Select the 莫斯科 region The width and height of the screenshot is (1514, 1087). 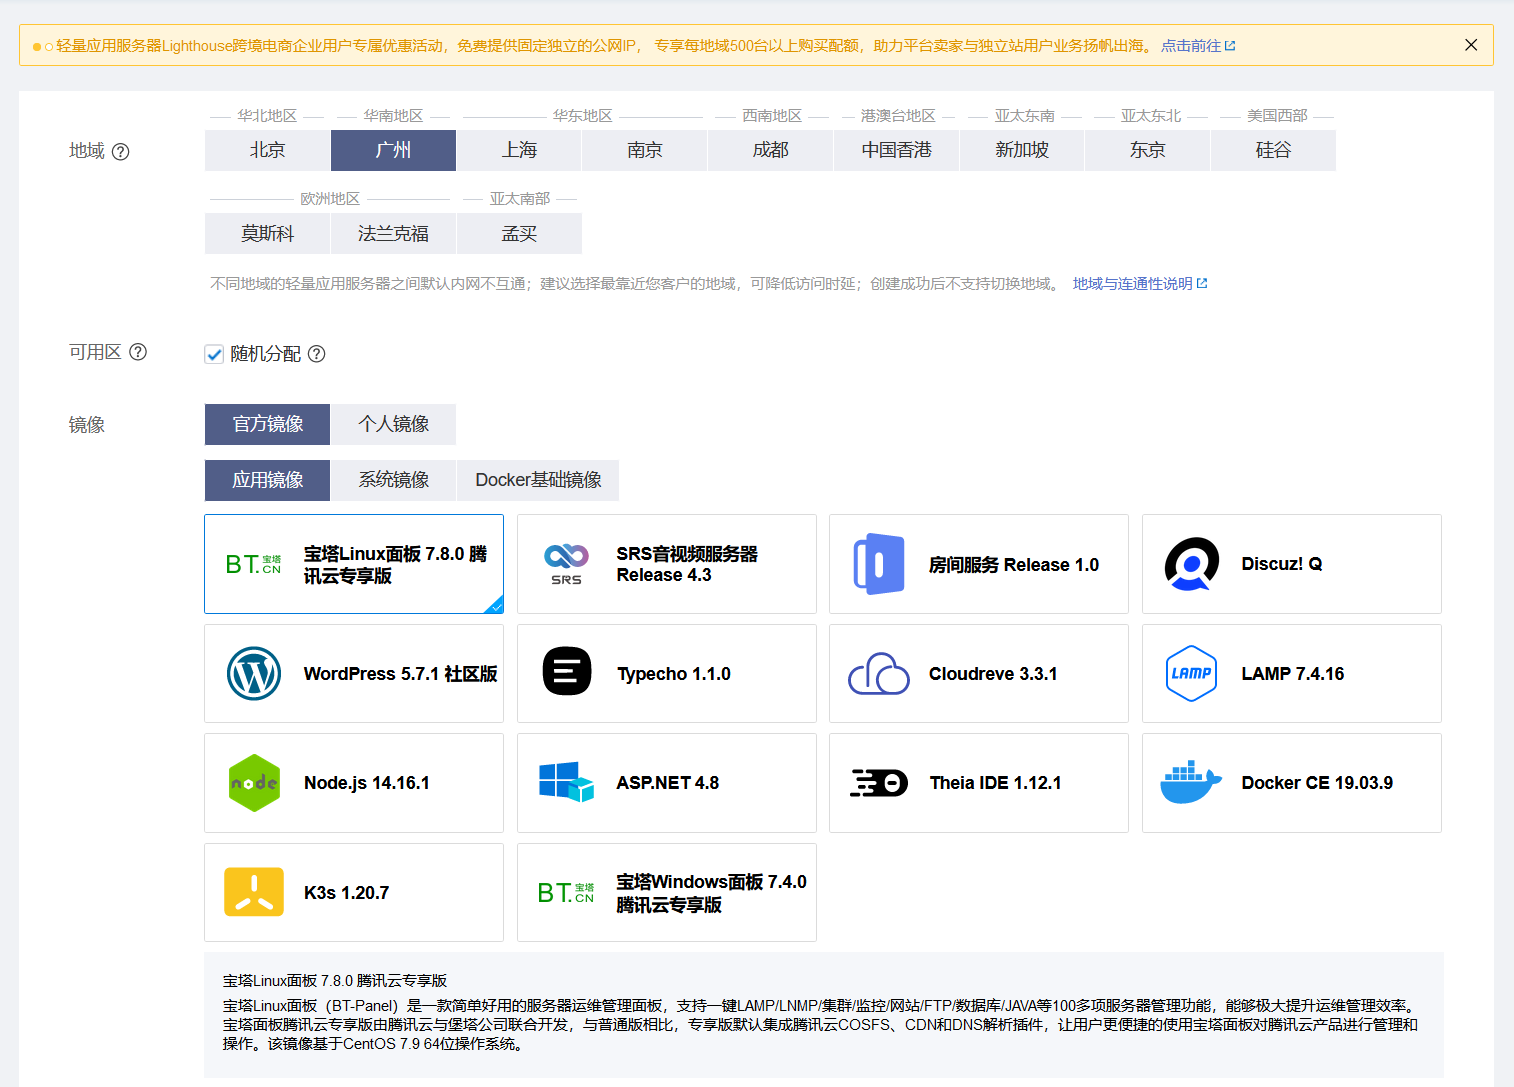click(x=268, y=234)
